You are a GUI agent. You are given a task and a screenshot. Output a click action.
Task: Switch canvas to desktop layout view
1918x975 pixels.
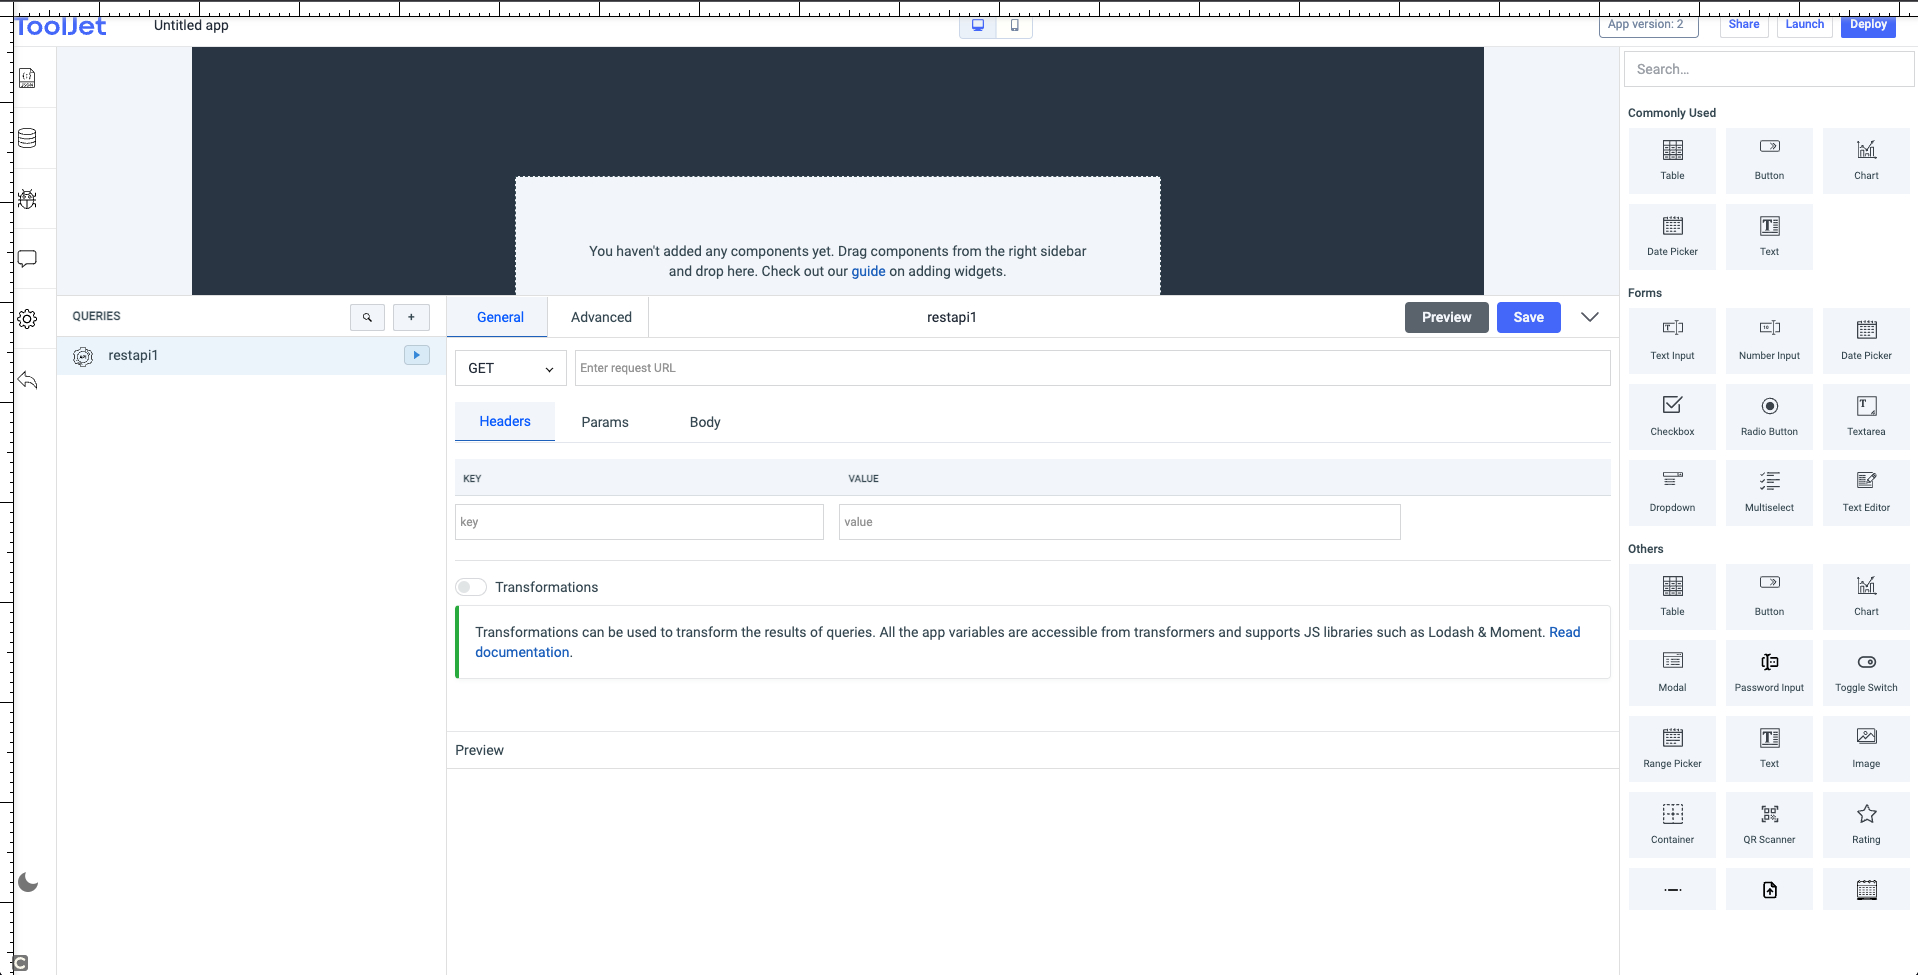point(977,26)
